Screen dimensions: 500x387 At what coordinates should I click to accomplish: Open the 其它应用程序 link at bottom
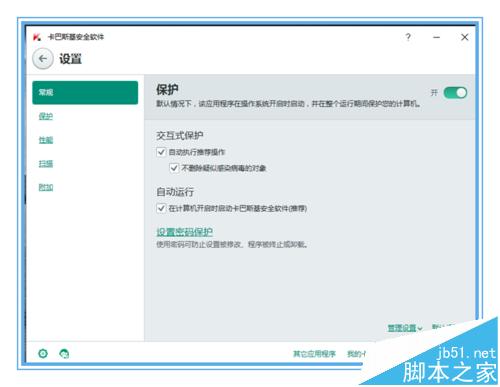(314, 354)
